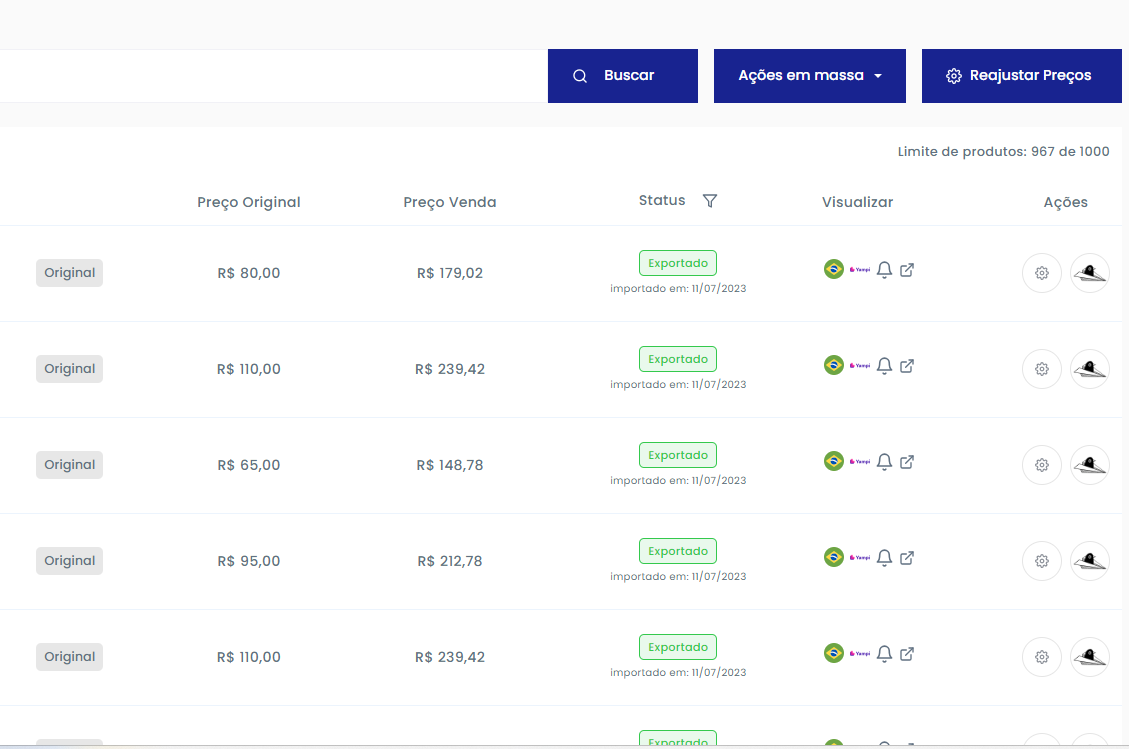The height and width of the screenshot is (749, 1129).
Task: Select the sale price R$ 179,02
Action: pyautogui.click(x=450, y=273)
